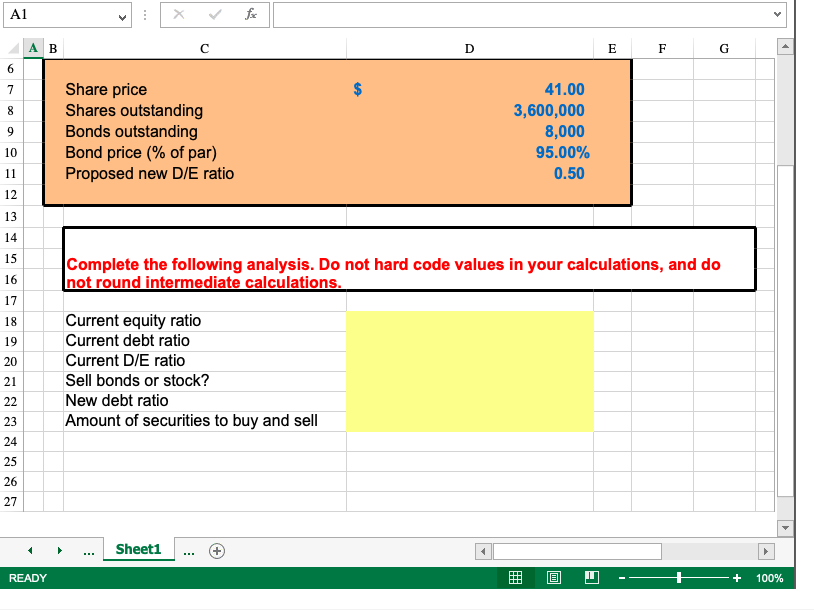Click into the formula bar input
Screen dimensions: 814x613
(x=522, y=15)
